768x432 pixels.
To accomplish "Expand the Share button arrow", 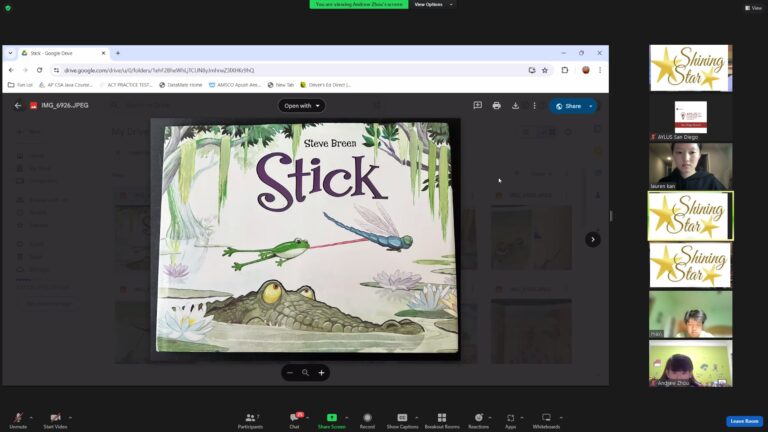I will (591, 106).
